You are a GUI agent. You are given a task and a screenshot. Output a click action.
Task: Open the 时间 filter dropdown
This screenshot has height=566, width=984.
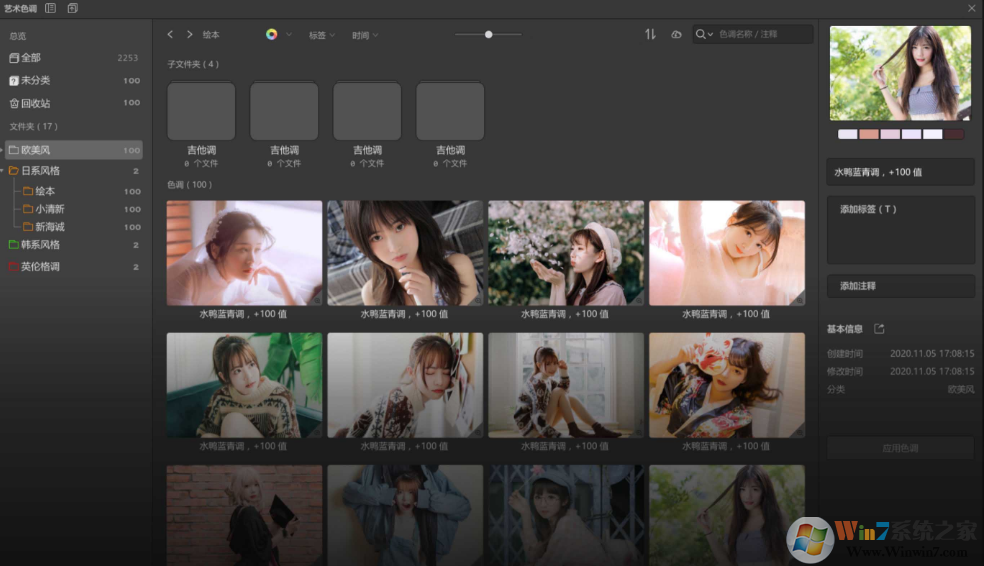point(365,35)
